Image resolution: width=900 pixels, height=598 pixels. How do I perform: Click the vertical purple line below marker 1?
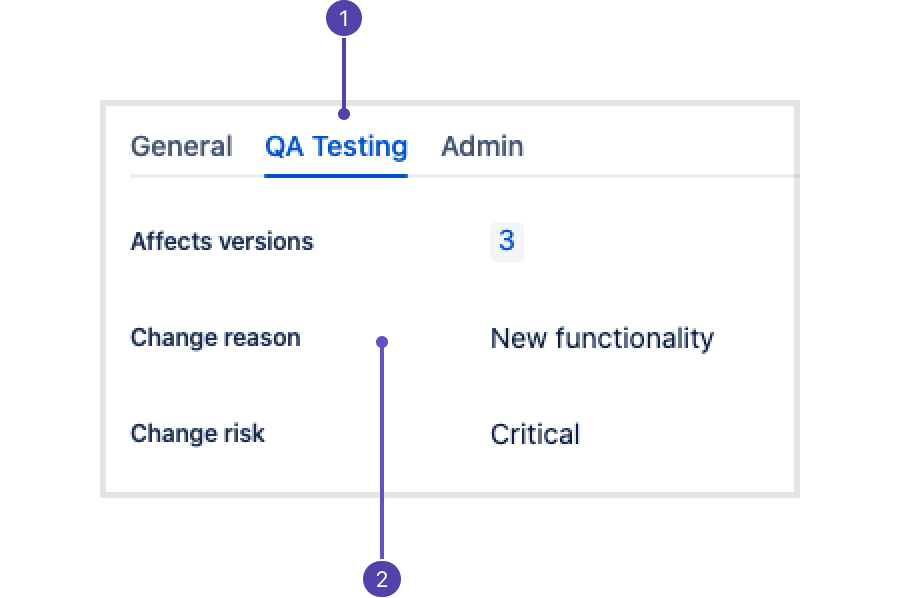point(344,72)
